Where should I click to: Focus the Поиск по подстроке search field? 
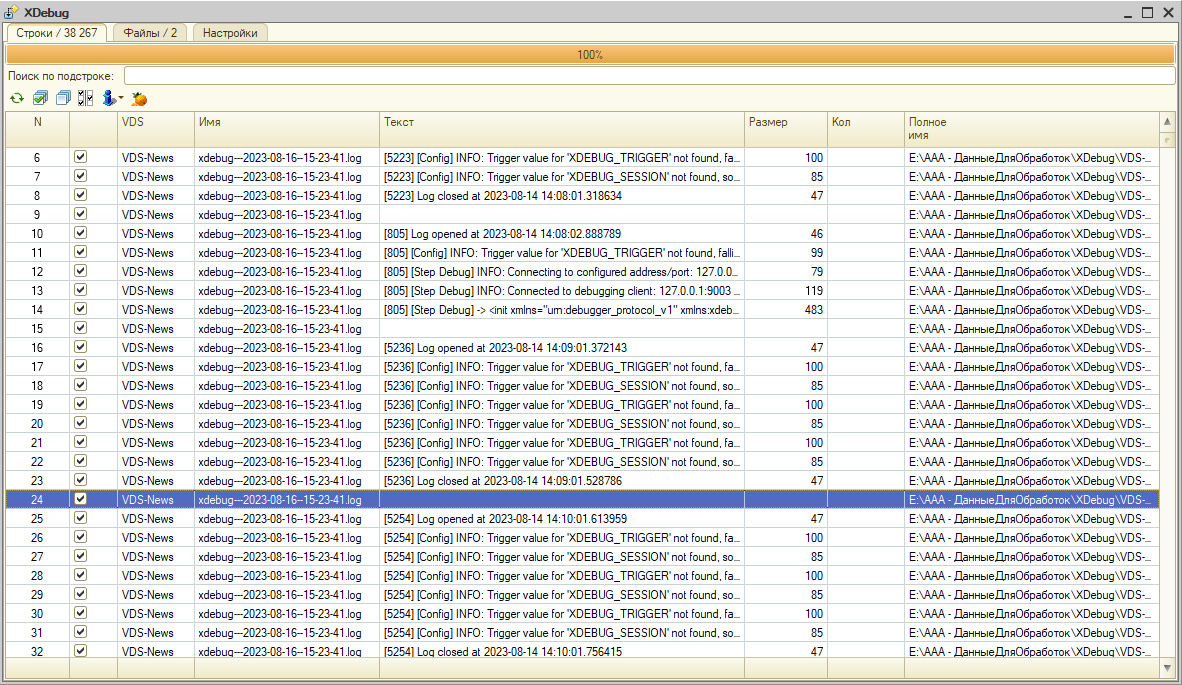pyautogui.click(x=649, y=76)
